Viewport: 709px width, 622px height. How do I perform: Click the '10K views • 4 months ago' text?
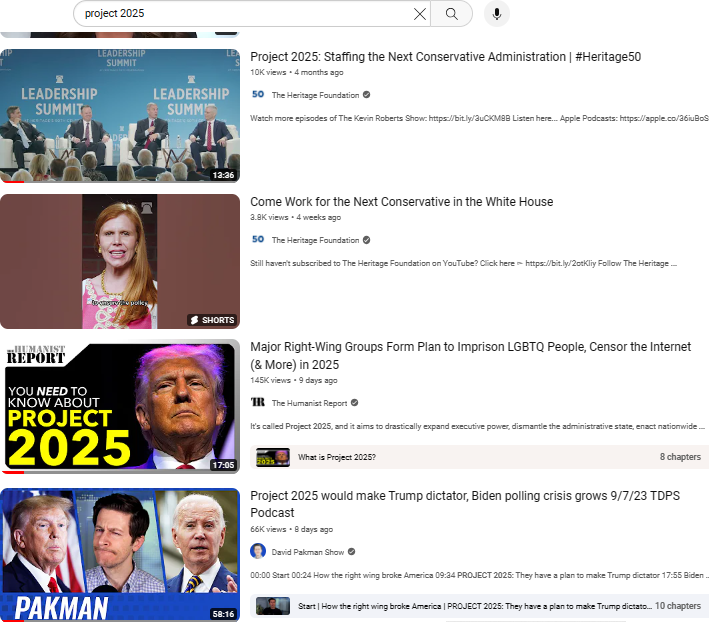[297, 72]
